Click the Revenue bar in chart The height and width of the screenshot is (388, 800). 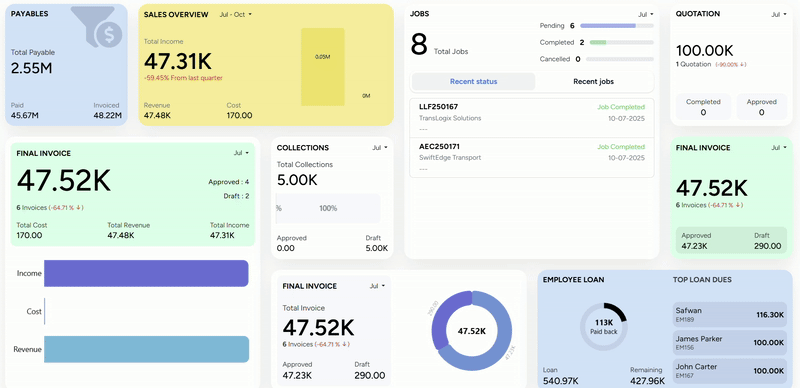pyautogui.click(x=146, y=349)
